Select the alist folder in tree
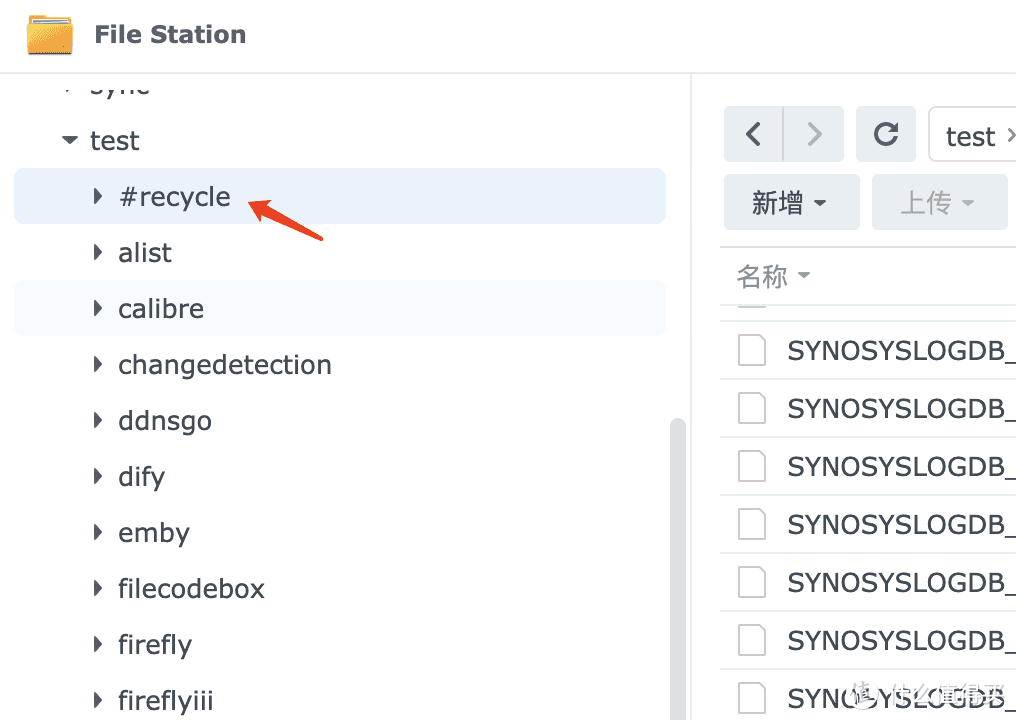This screenshot has width=1016, height=720. (x=145, y=253)
